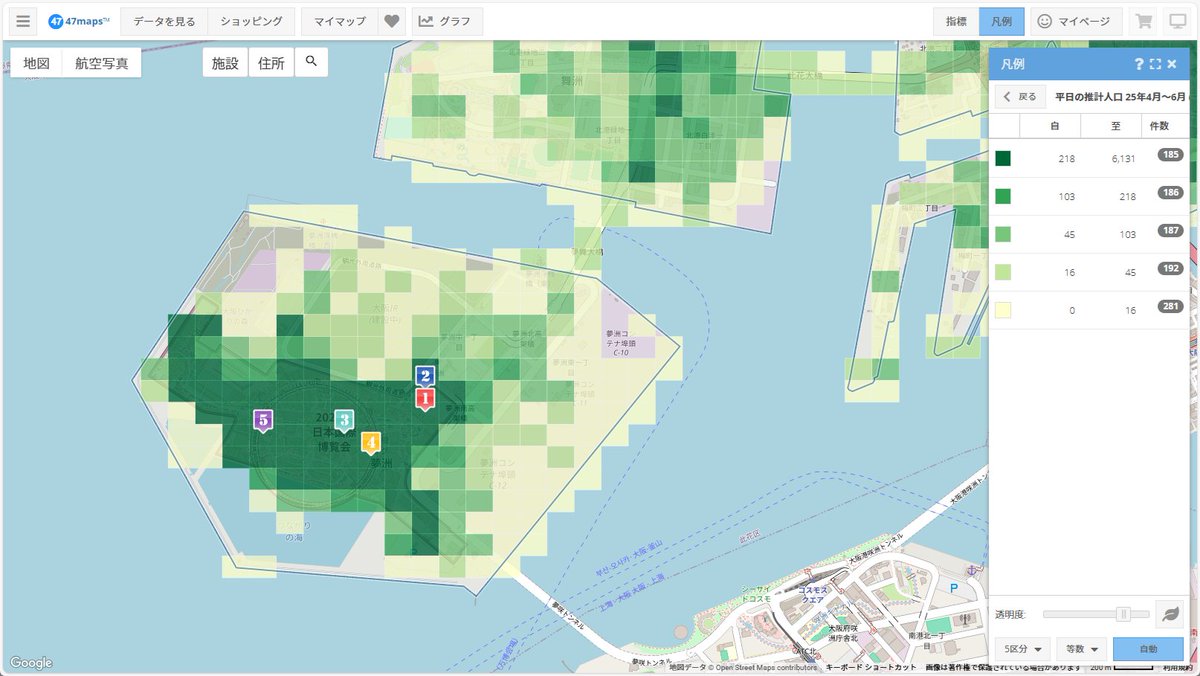The height and width of the screenshot is (676, 1200).
Task: Click legend title 平日の推計人口 25年4月〜6月
Action: [x=1119, y=97]
